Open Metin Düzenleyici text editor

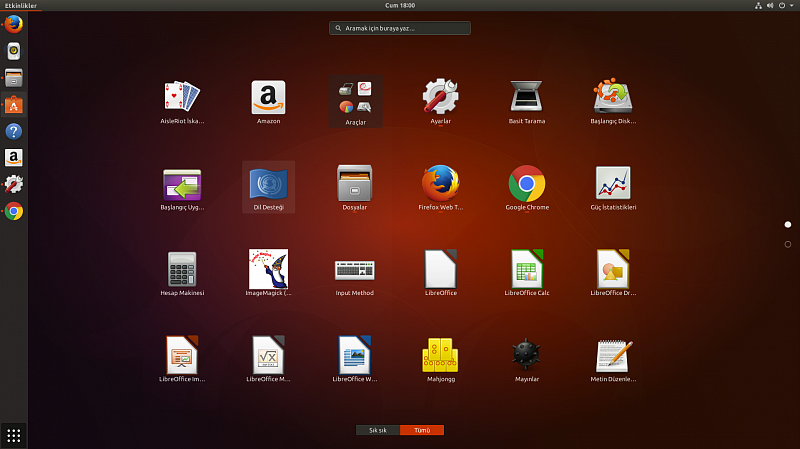tap(613, 359)
